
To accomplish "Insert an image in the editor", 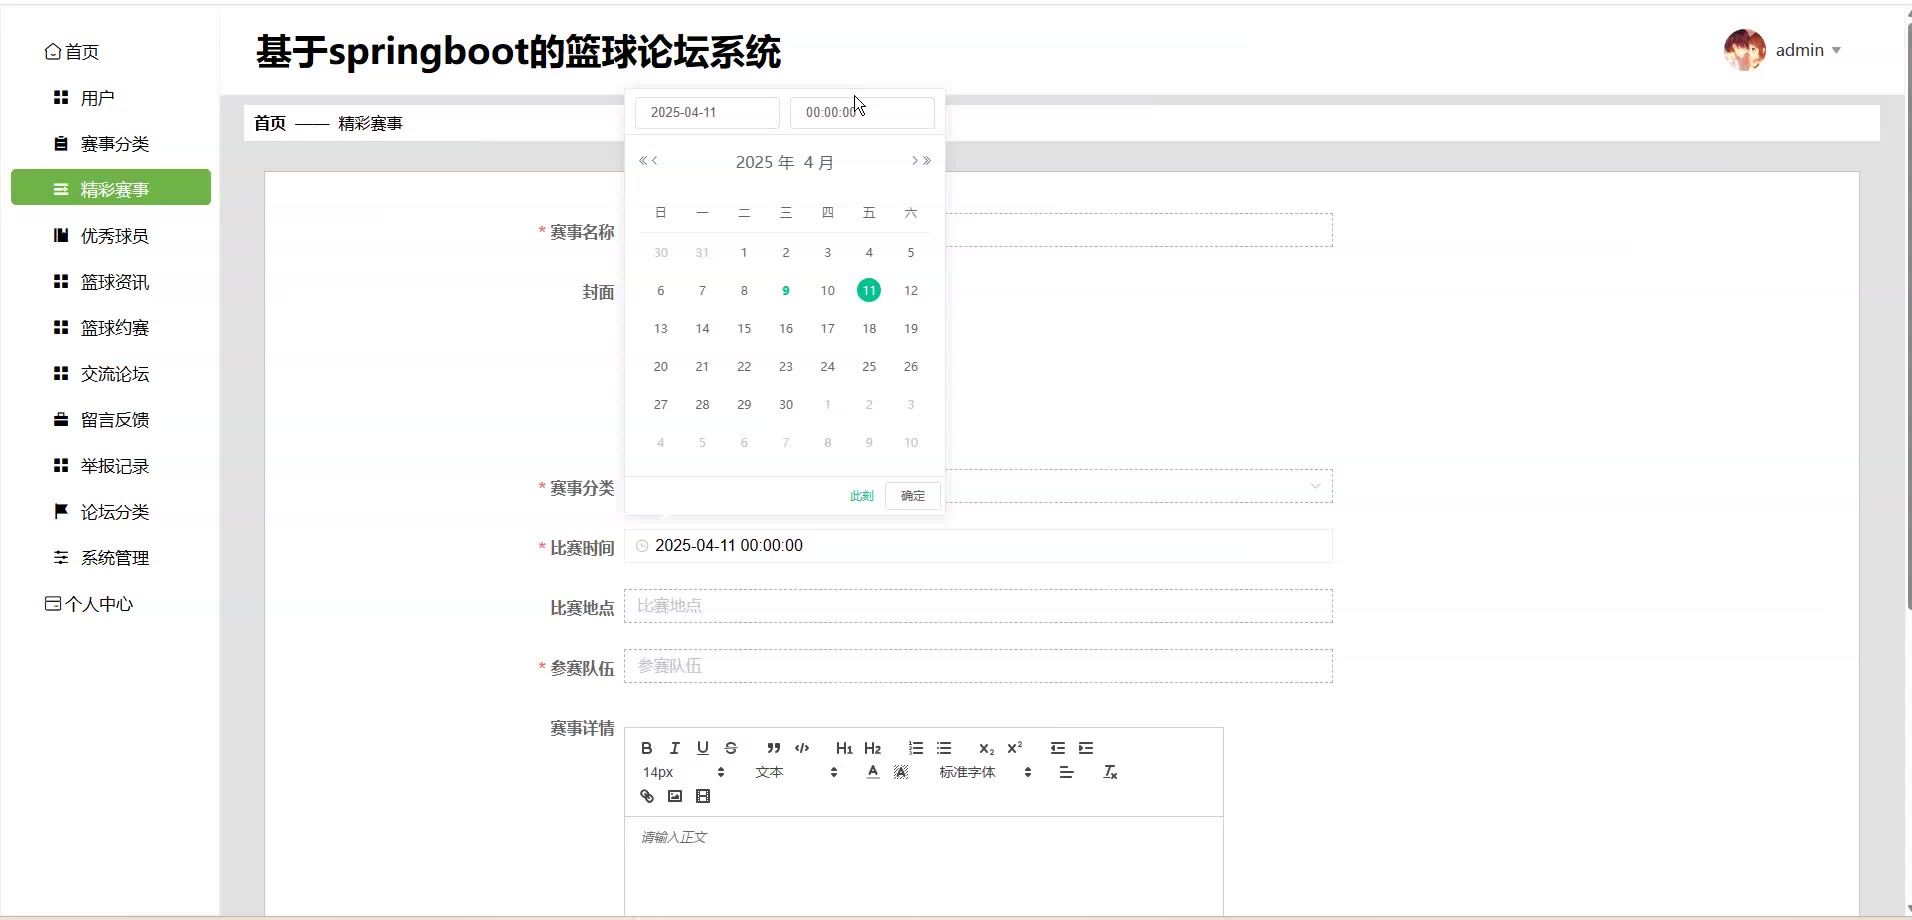I will [675, 796].
